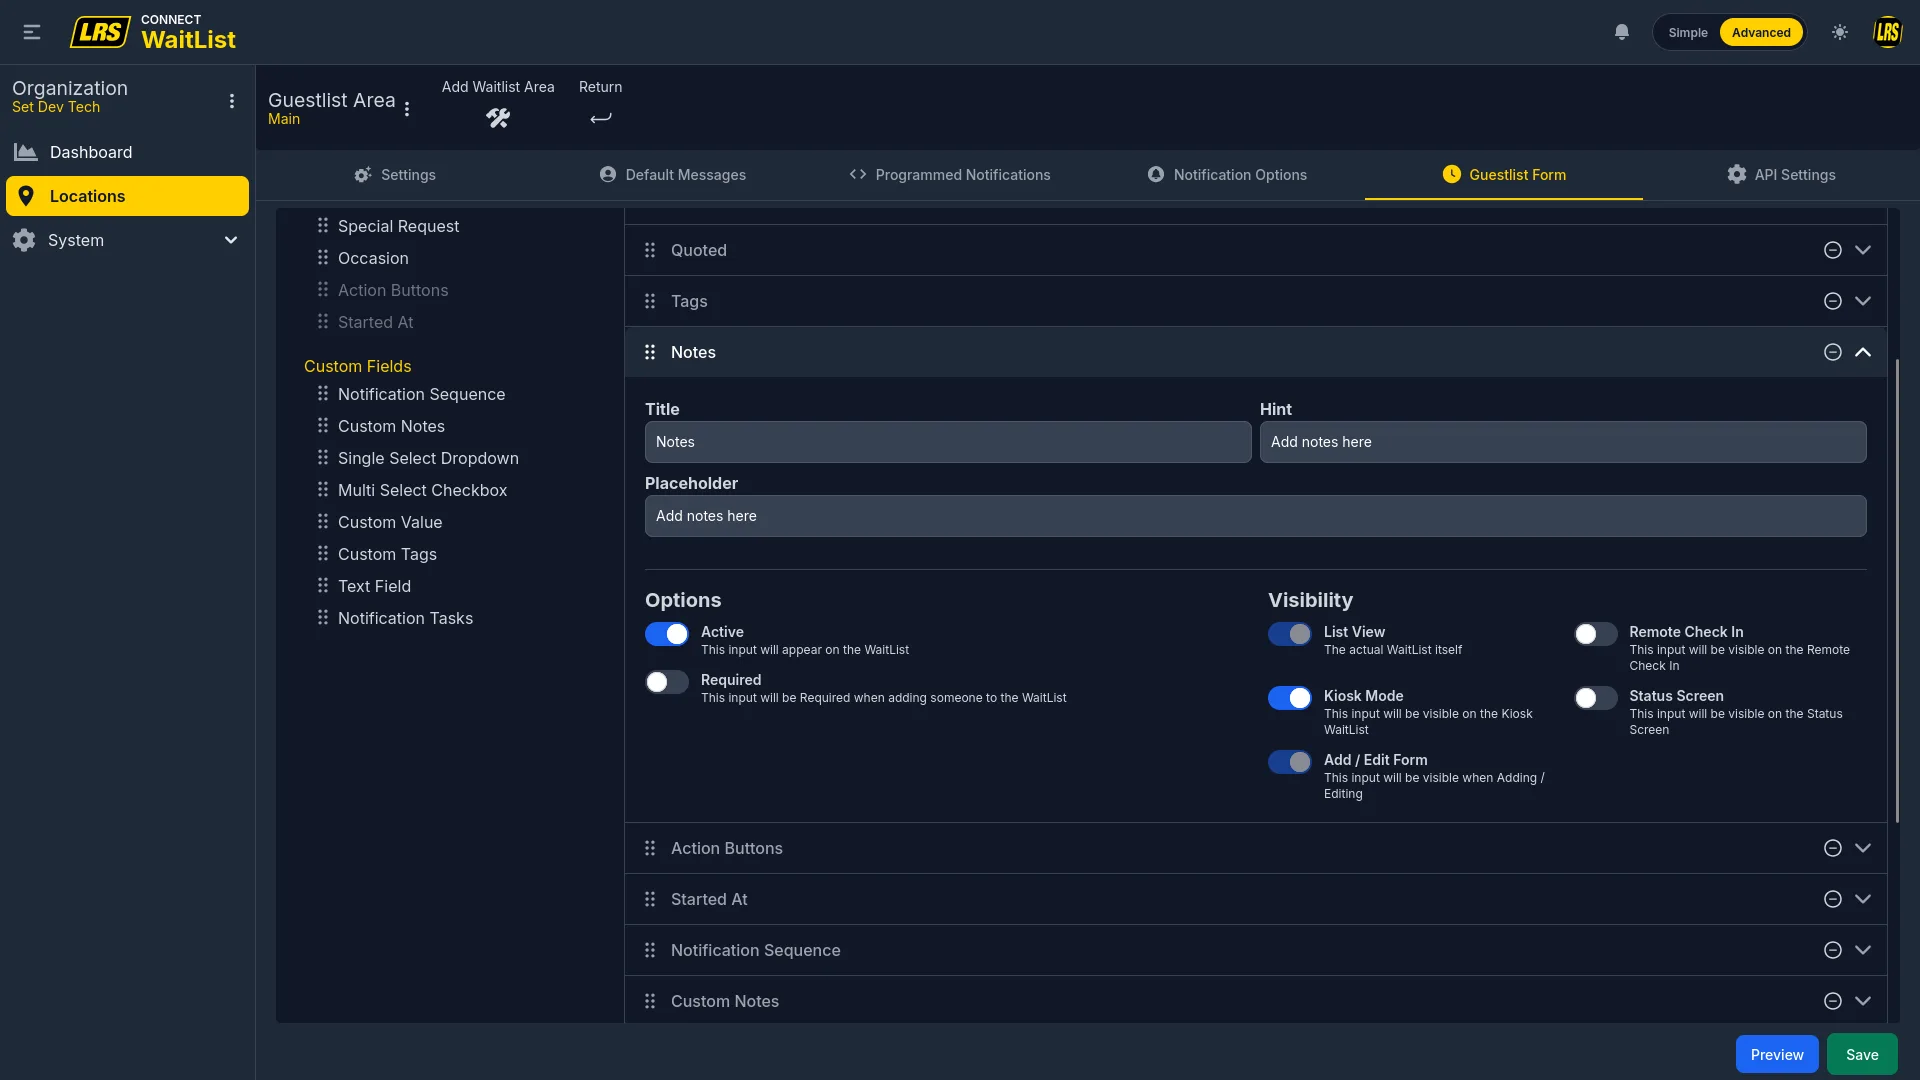Click the Return arrow icon
The height and width of the screenshot is (1080, 1920).
600,118
